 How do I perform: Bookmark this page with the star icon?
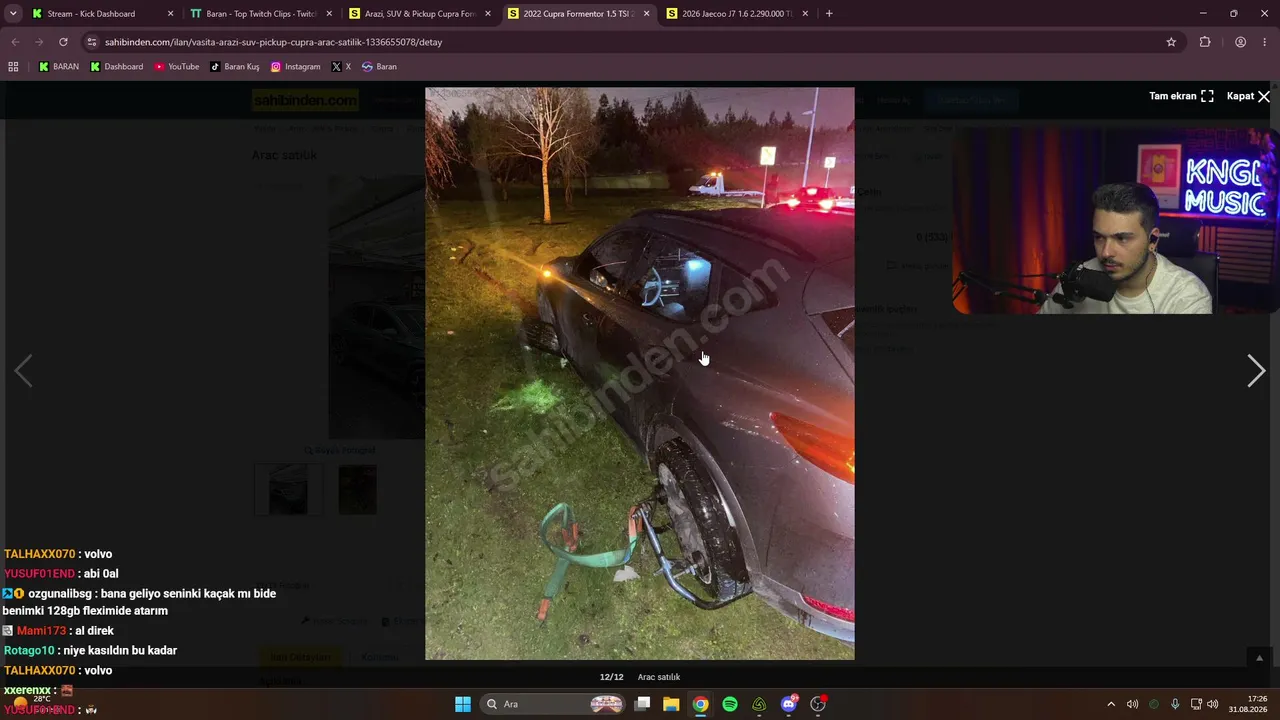point(1171,42)
